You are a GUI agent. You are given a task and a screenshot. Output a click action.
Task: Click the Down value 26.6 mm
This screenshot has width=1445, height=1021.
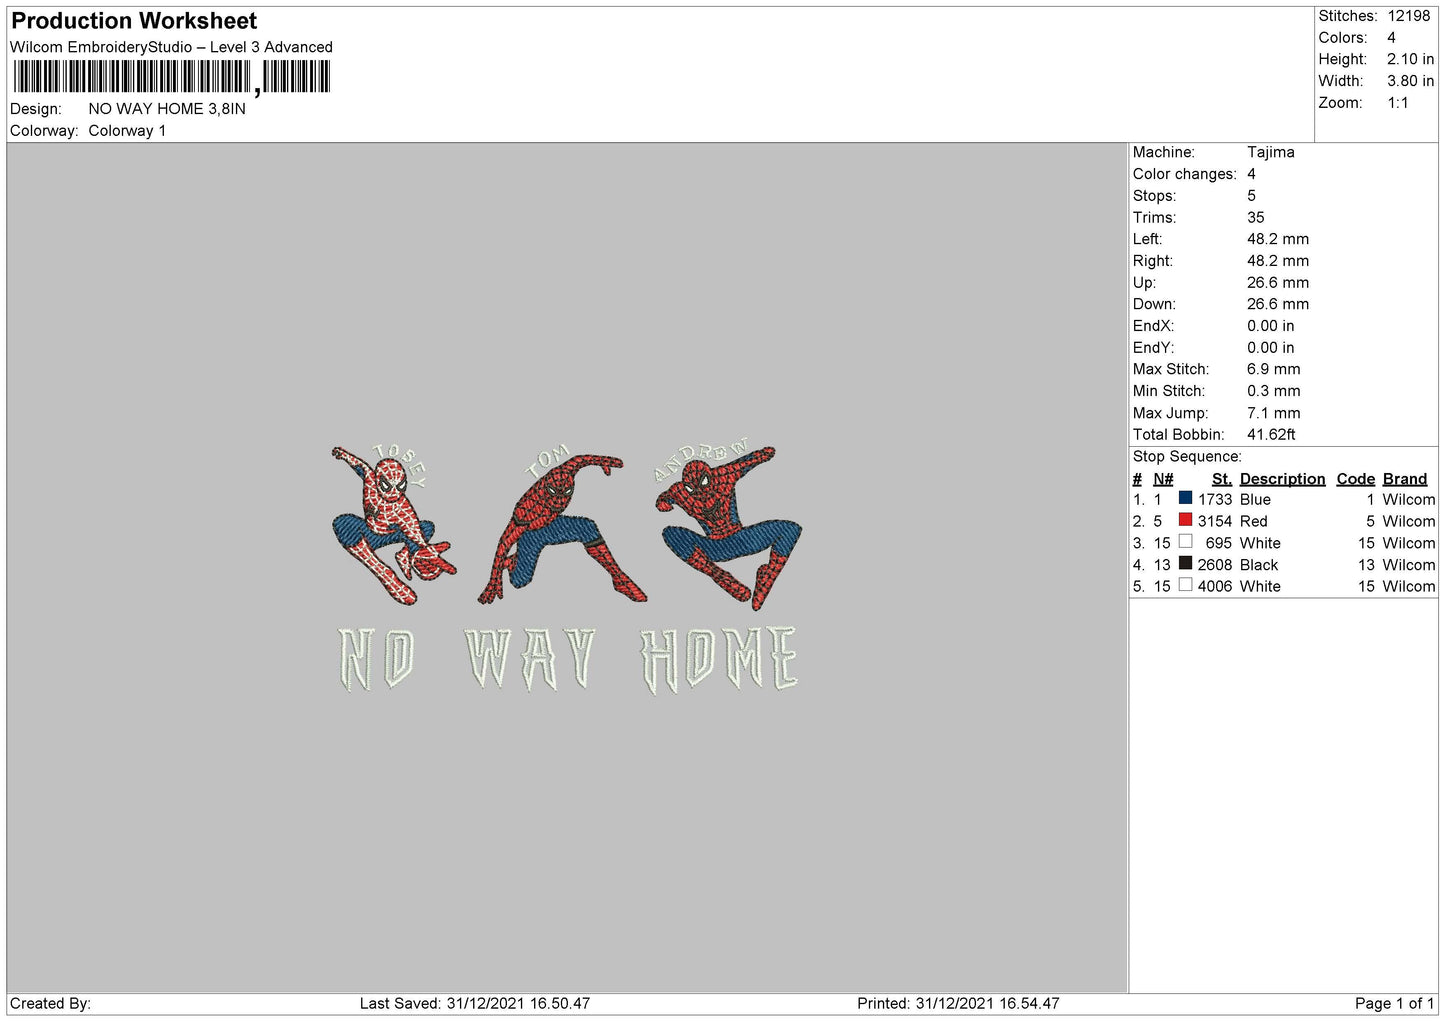point(1278,304)
